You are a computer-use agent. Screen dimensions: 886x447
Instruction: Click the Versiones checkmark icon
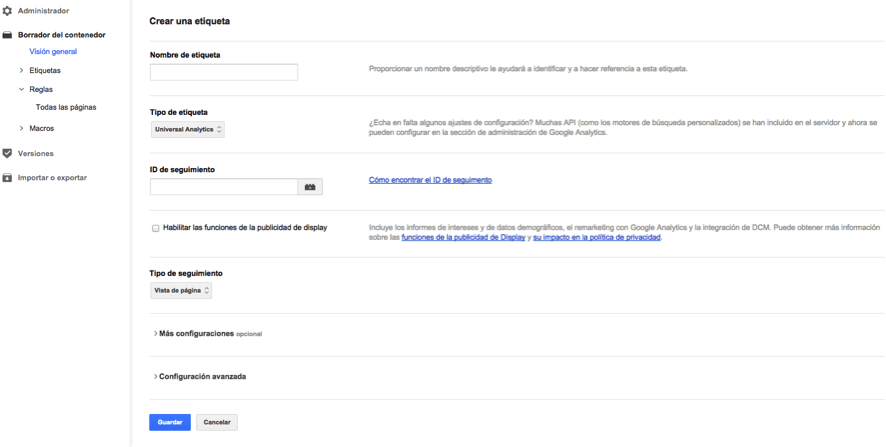pos(8,154)
